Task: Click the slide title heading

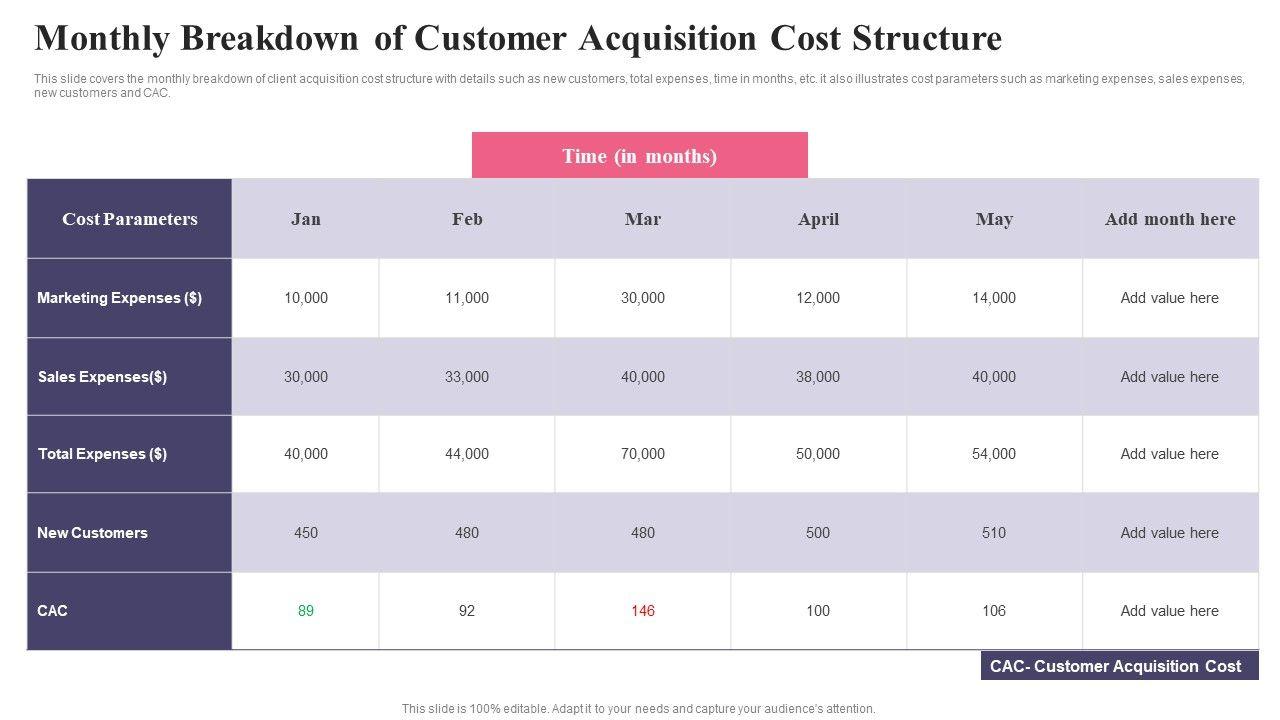Action: click(518, 38)
